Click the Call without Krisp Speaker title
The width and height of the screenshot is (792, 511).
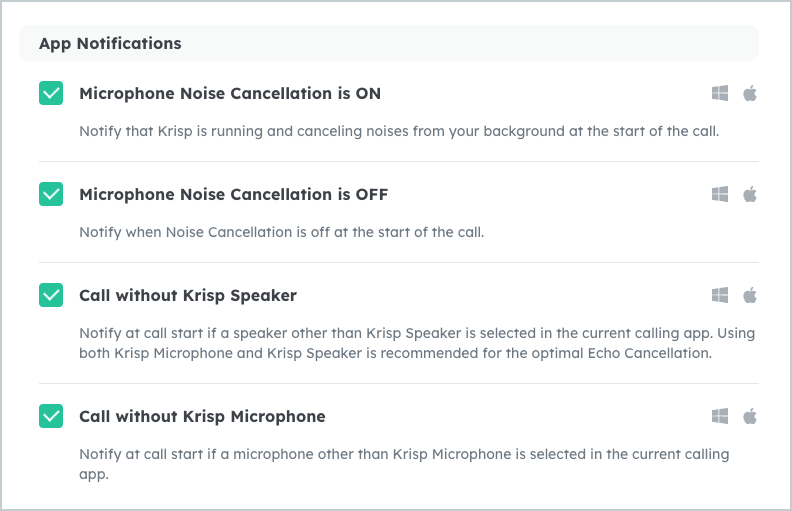point(188,296)
